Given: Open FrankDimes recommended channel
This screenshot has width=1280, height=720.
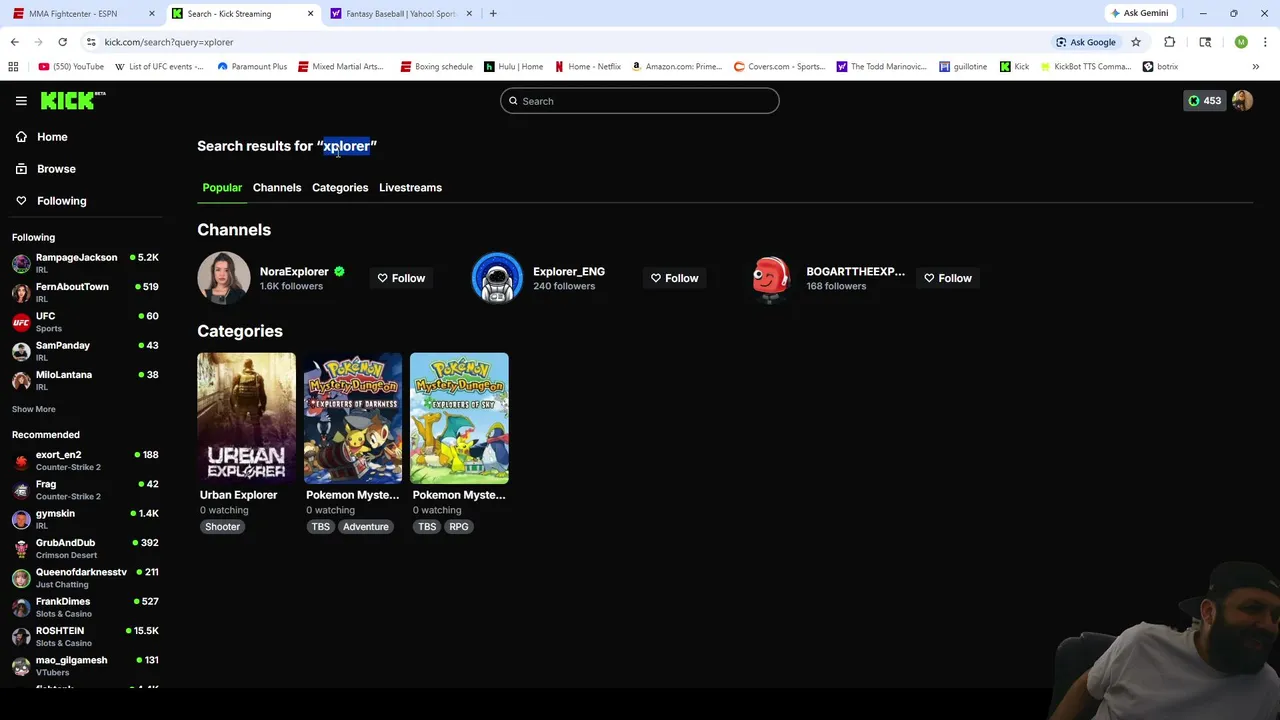Looking at the screenshot, I should pos(85,608).
